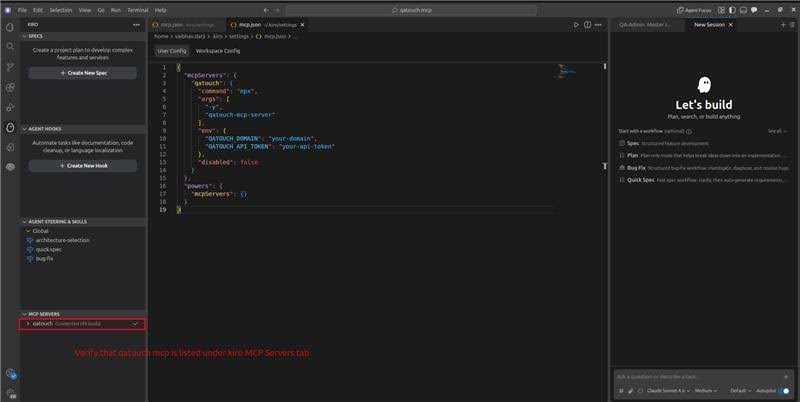Click the Split Editor icon
Viewport: 800px width, 402px height.
[587, 24]
